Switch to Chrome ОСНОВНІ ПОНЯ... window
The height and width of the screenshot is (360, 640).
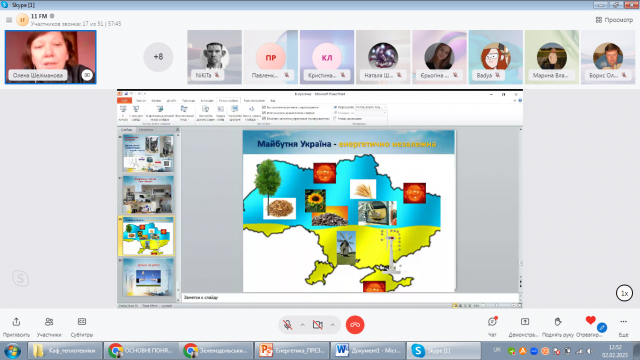(x=141, y=351)
